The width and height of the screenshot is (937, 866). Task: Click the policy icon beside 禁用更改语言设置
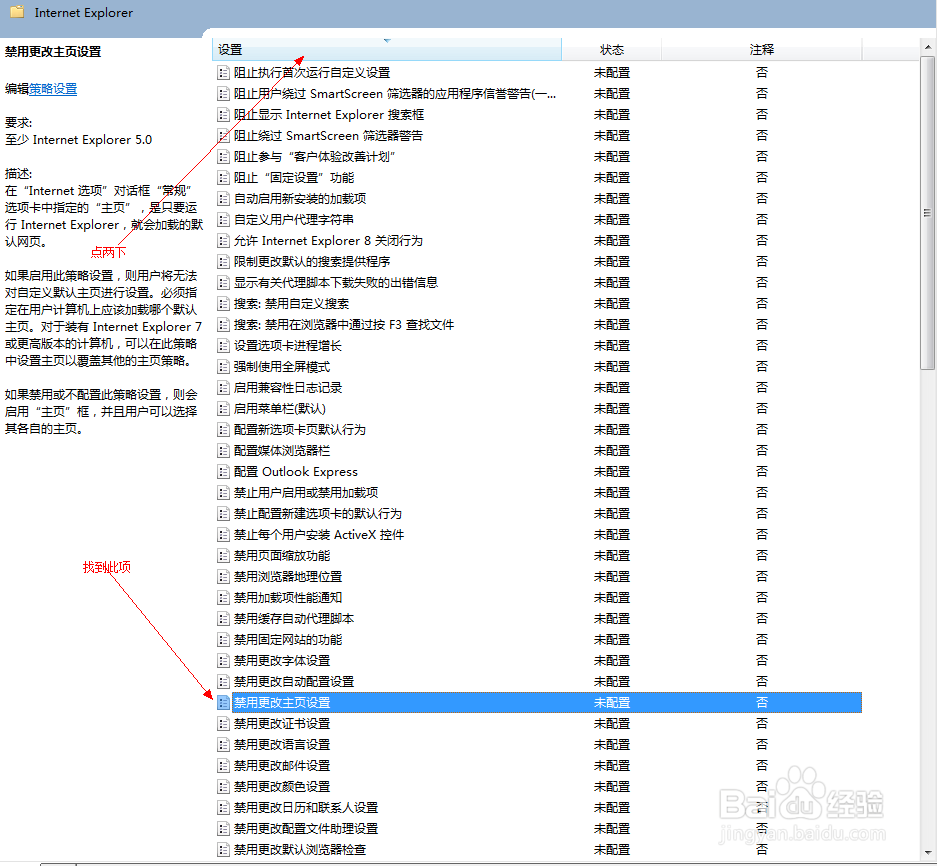pos(223,745)
